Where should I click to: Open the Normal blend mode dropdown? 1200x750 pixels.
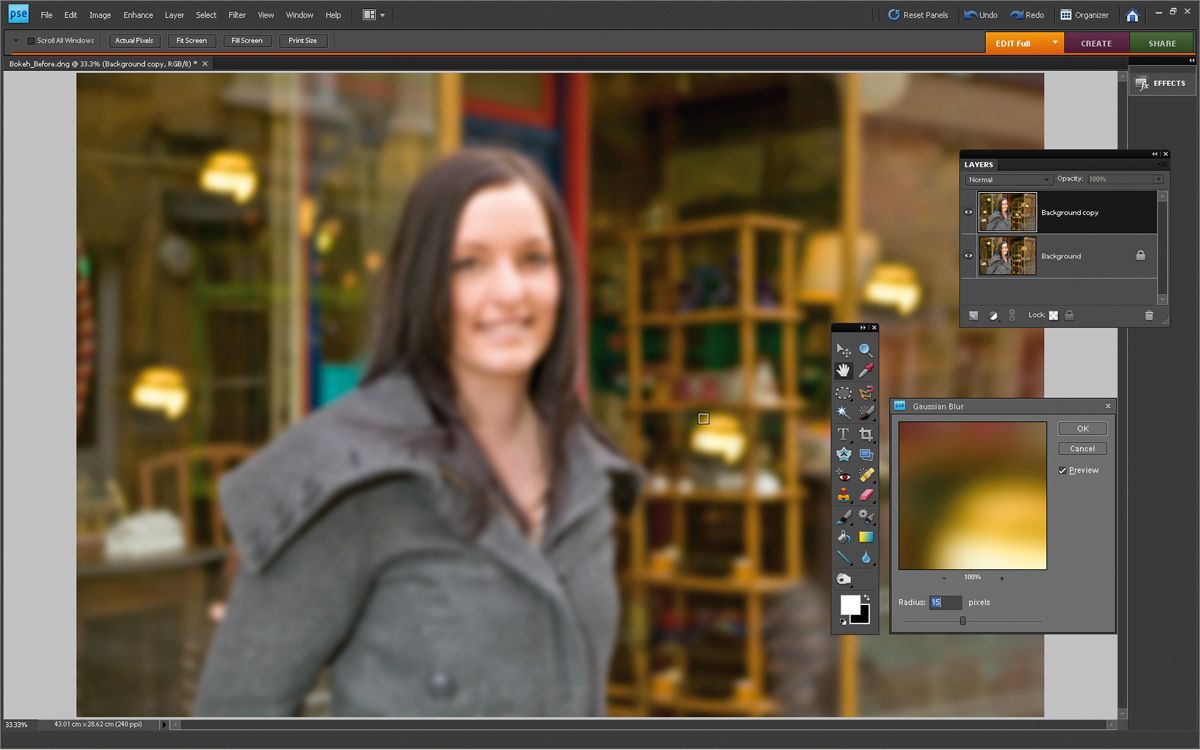click(1047, 180)
